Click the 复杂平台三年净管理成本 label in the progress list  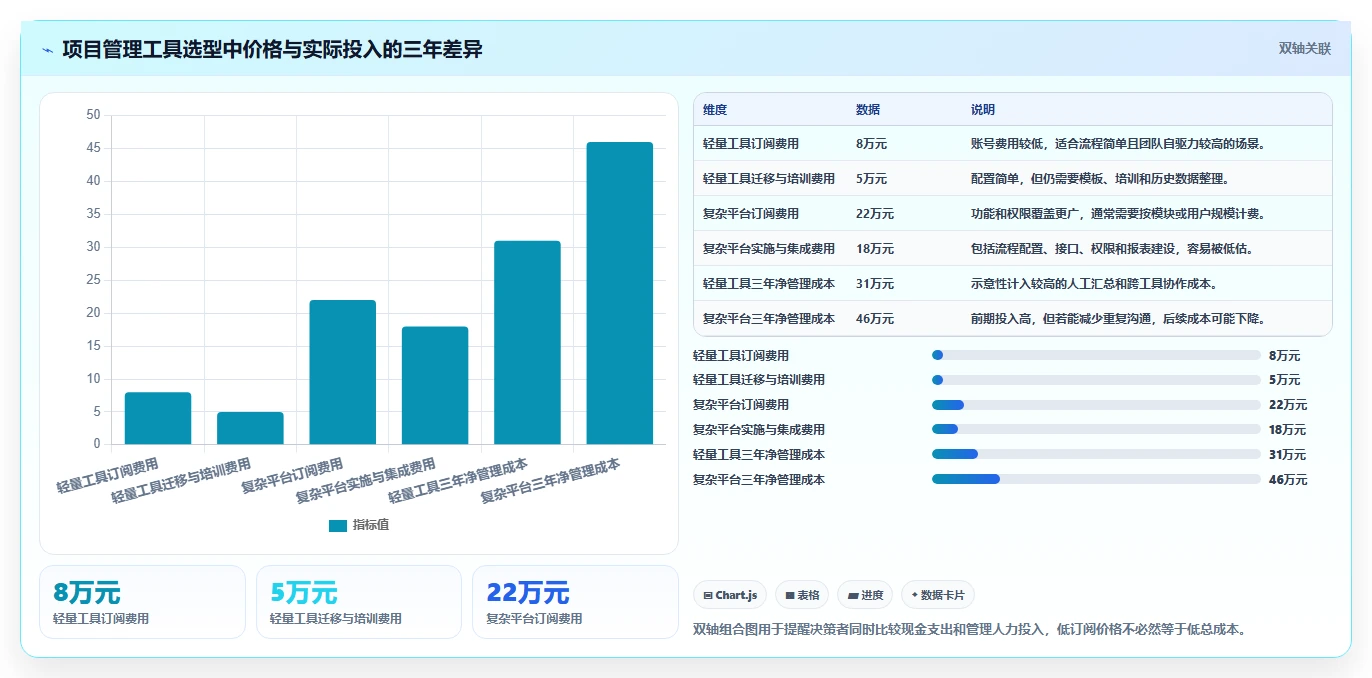[759, 480]
